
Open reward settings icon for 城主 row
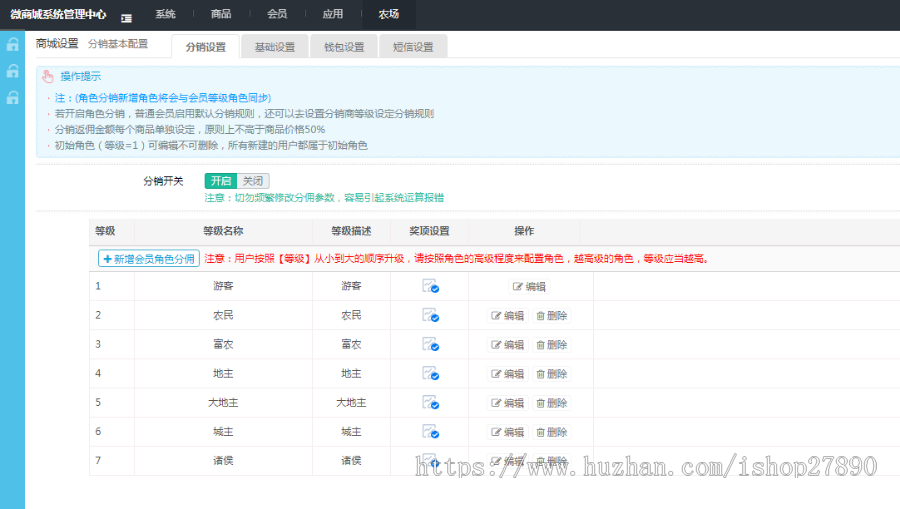(x=430, y=432)
